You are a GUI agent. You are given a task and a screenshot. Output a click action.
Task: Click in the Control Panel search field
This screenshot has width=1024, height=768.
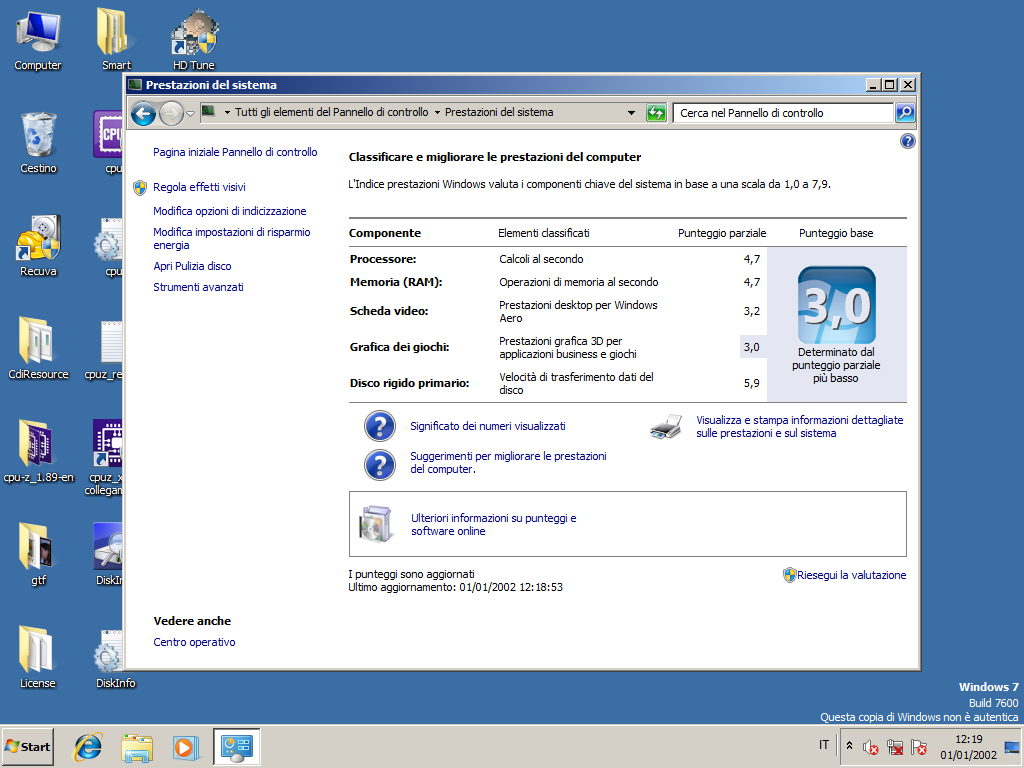pos(782,113)
